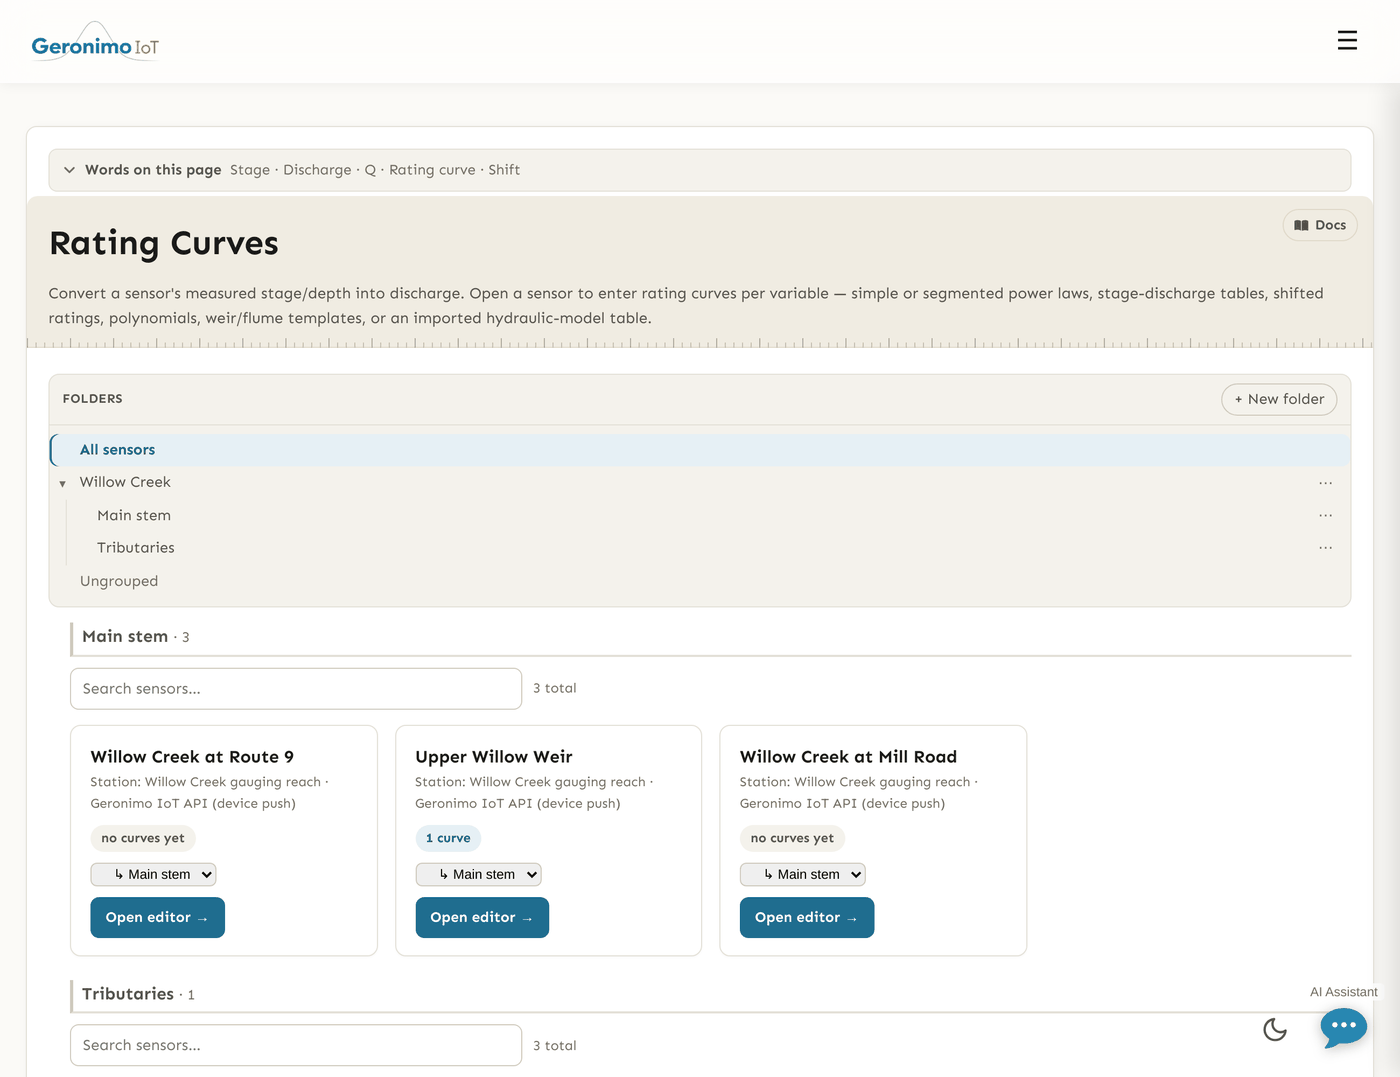
Task: Select the Tributaries subfolder
Action: pyautogui.click(x=136, y=548)
